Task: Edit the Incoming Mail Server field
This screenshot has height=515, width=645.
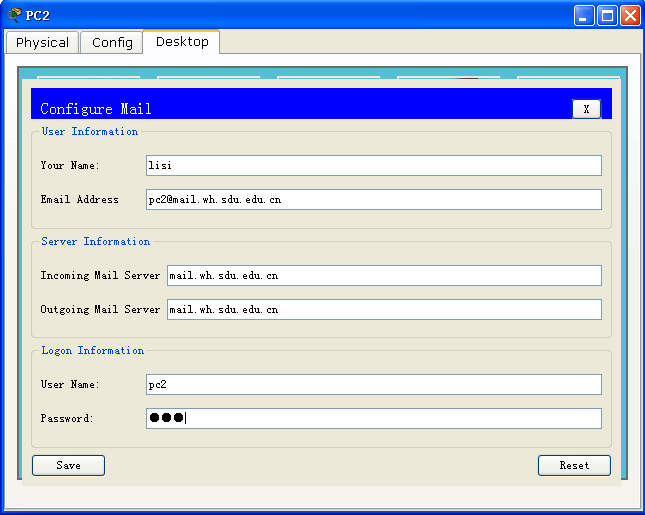Action: click(383, 276)
